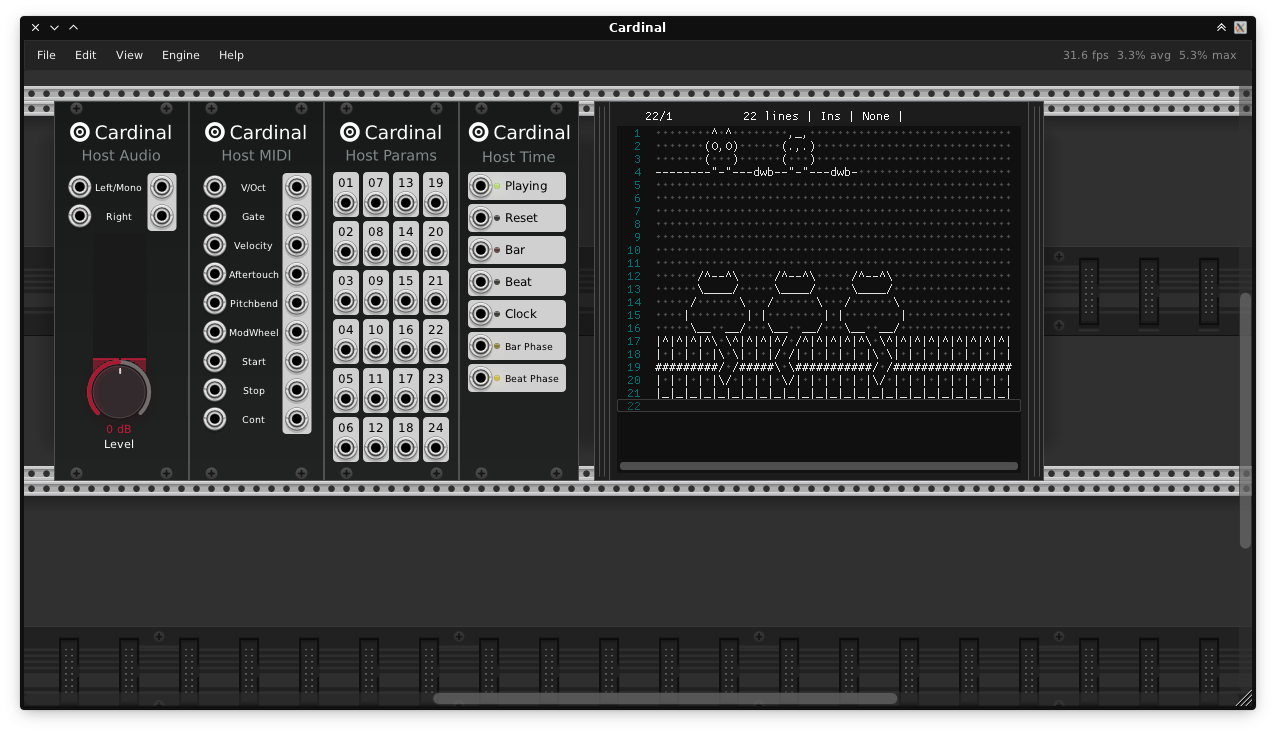Click Host Params jack 13
The width and height of the screenshot is (1276, 734).
coord(406,204)
